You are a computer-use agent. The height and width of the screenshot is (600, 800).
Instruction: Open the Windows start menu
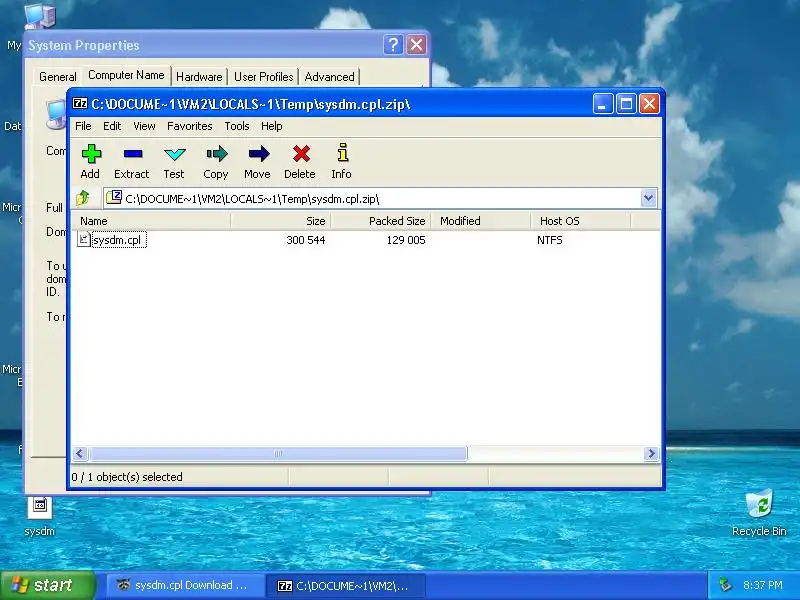48,585
